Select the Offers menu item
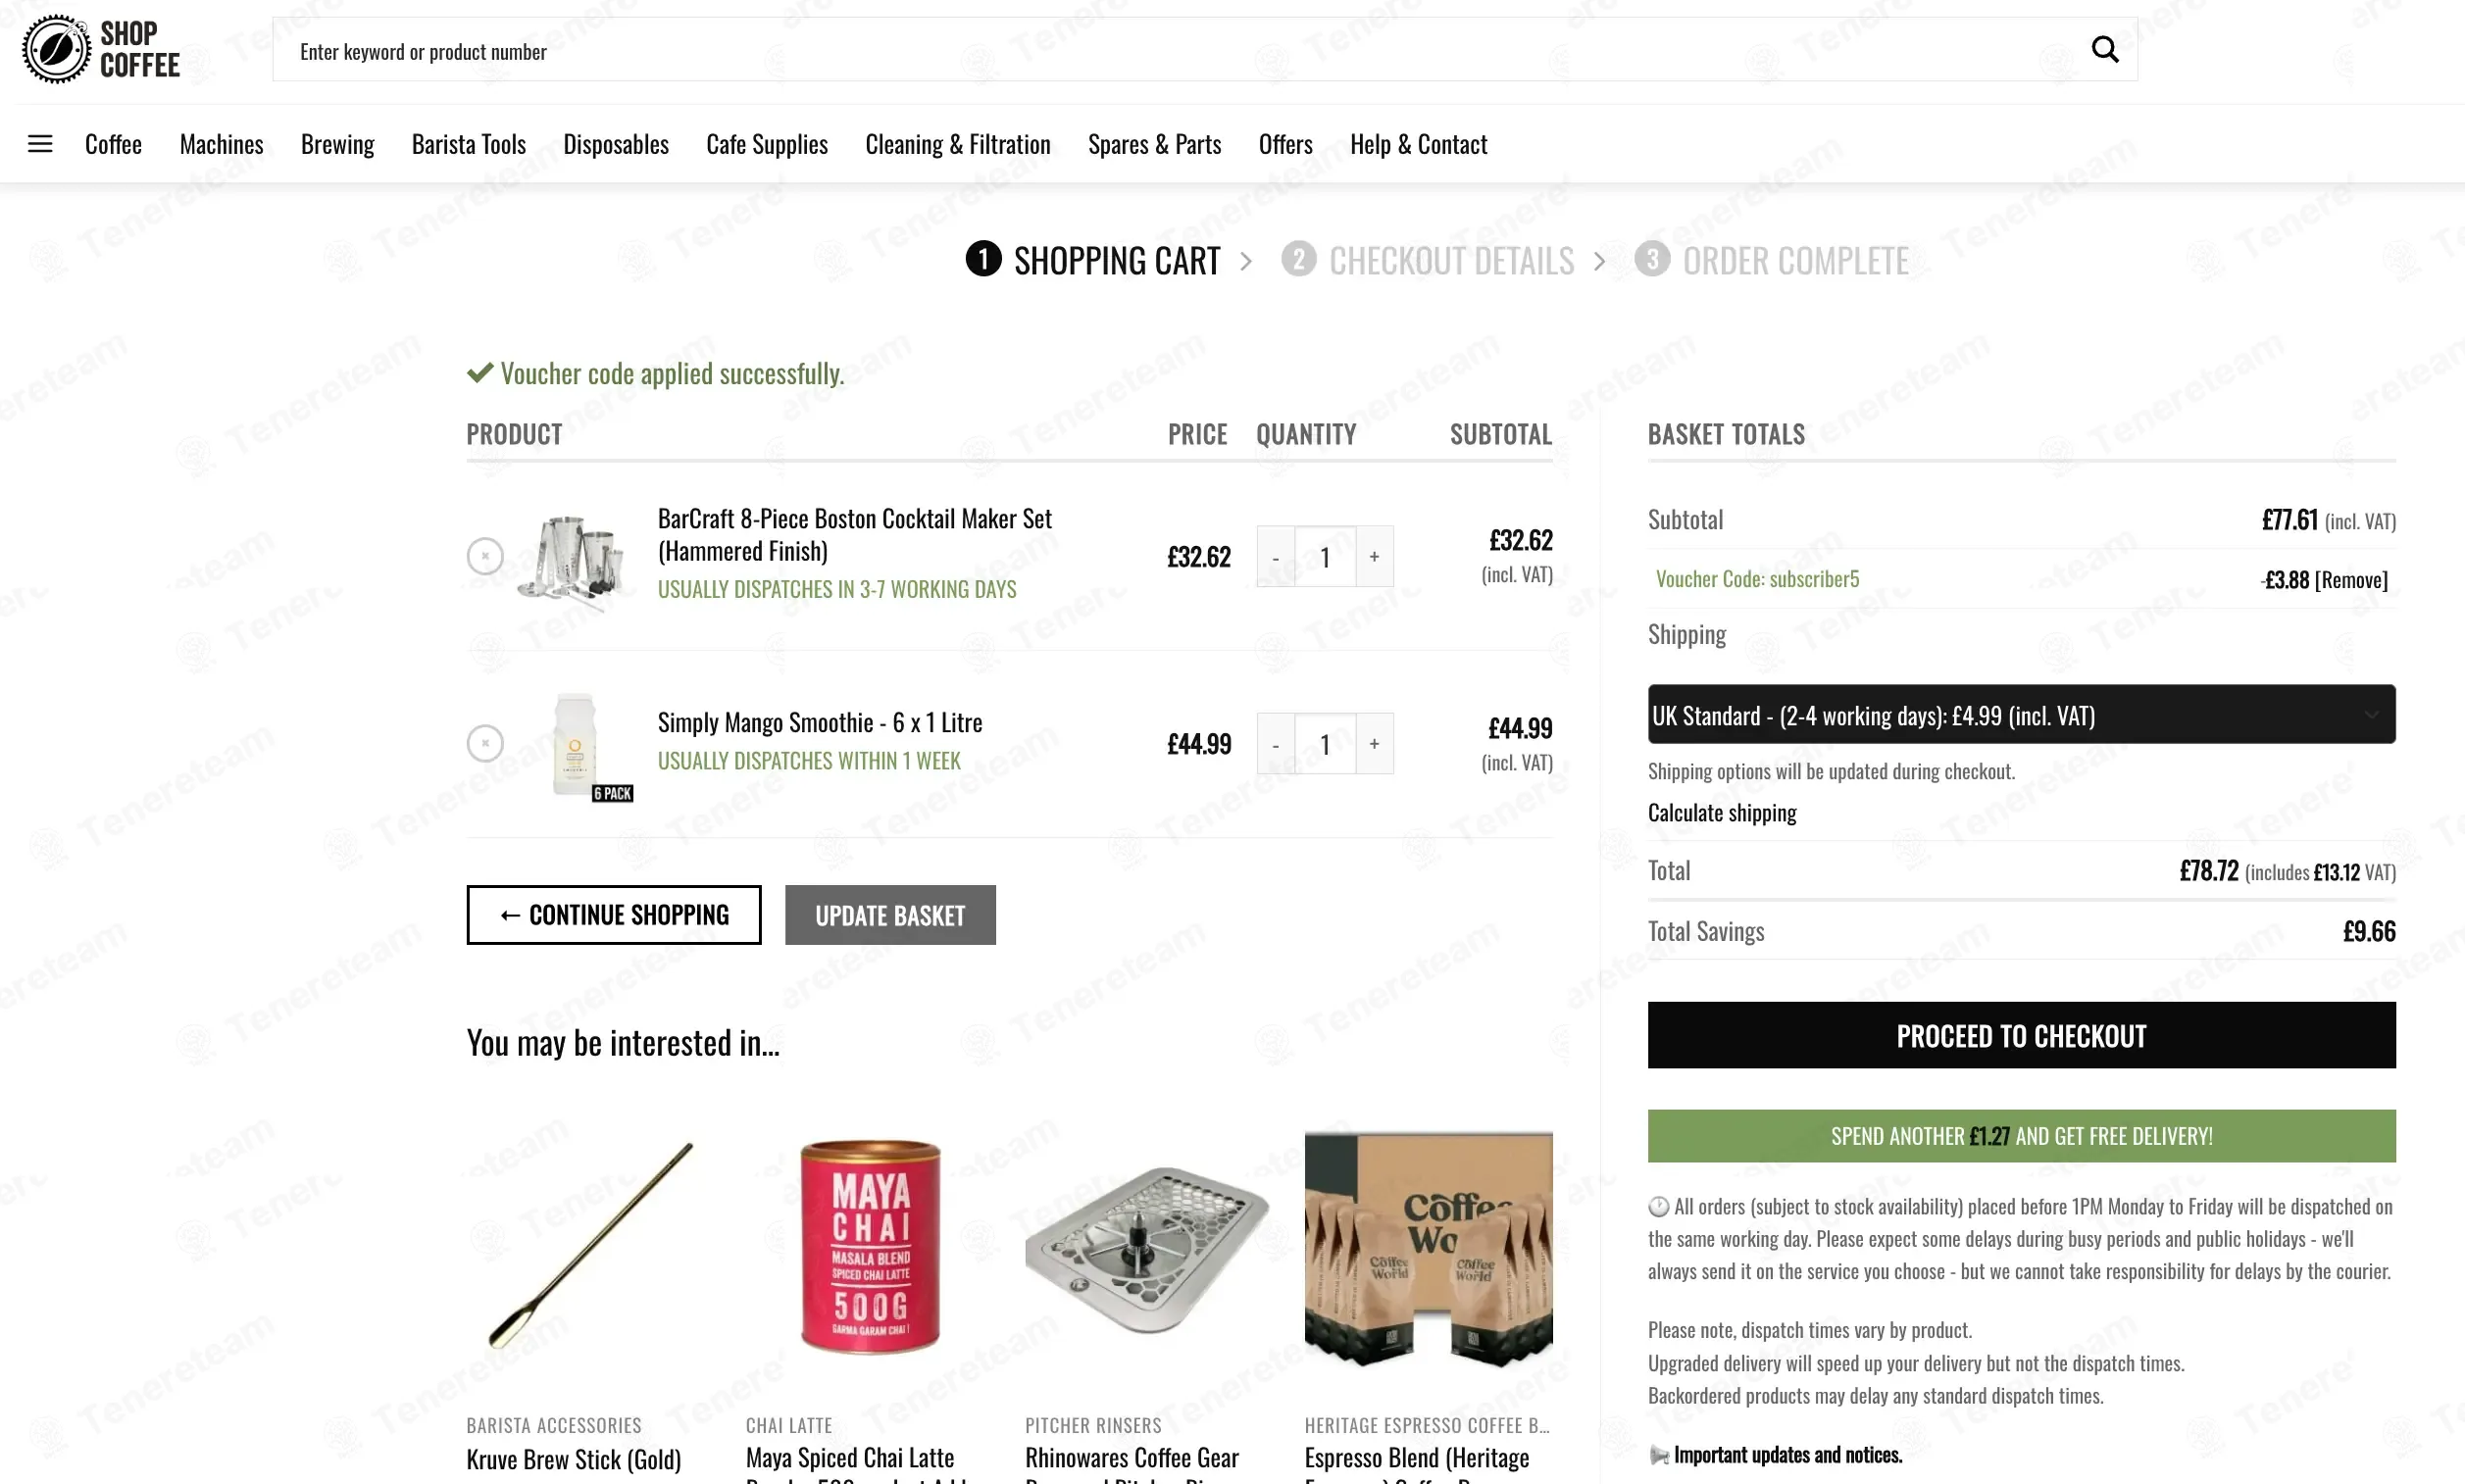Image resolution: width=2465 pixels, height=1484 pixels. 1285,144
